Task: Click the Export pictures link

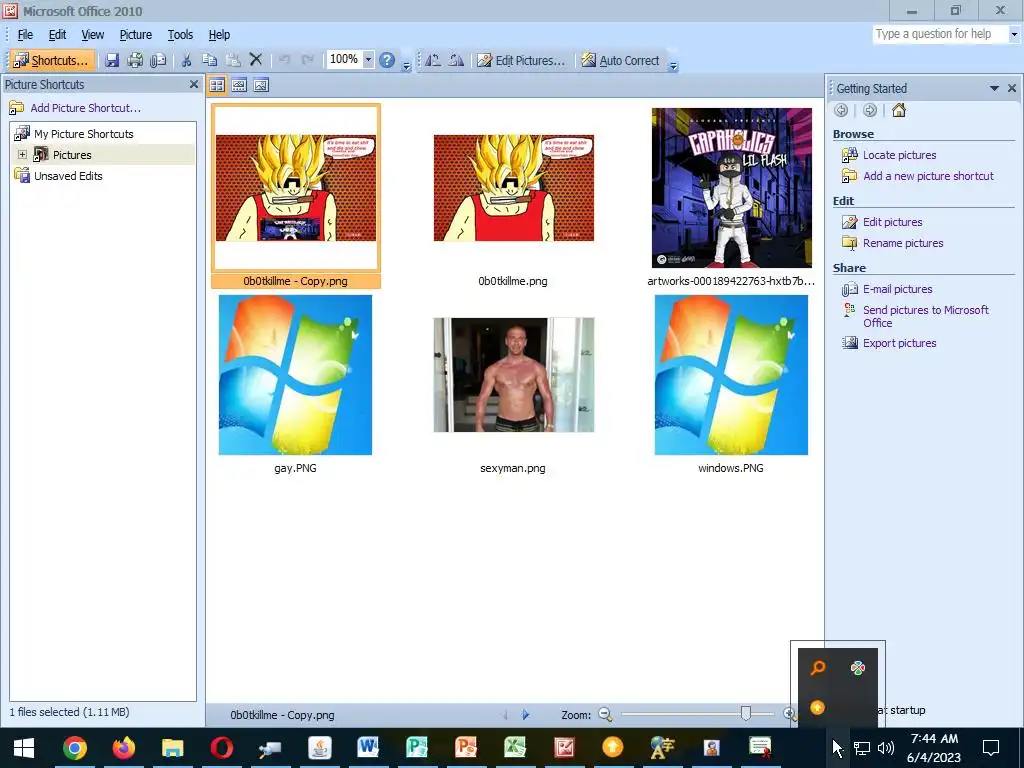Action: 899,343
